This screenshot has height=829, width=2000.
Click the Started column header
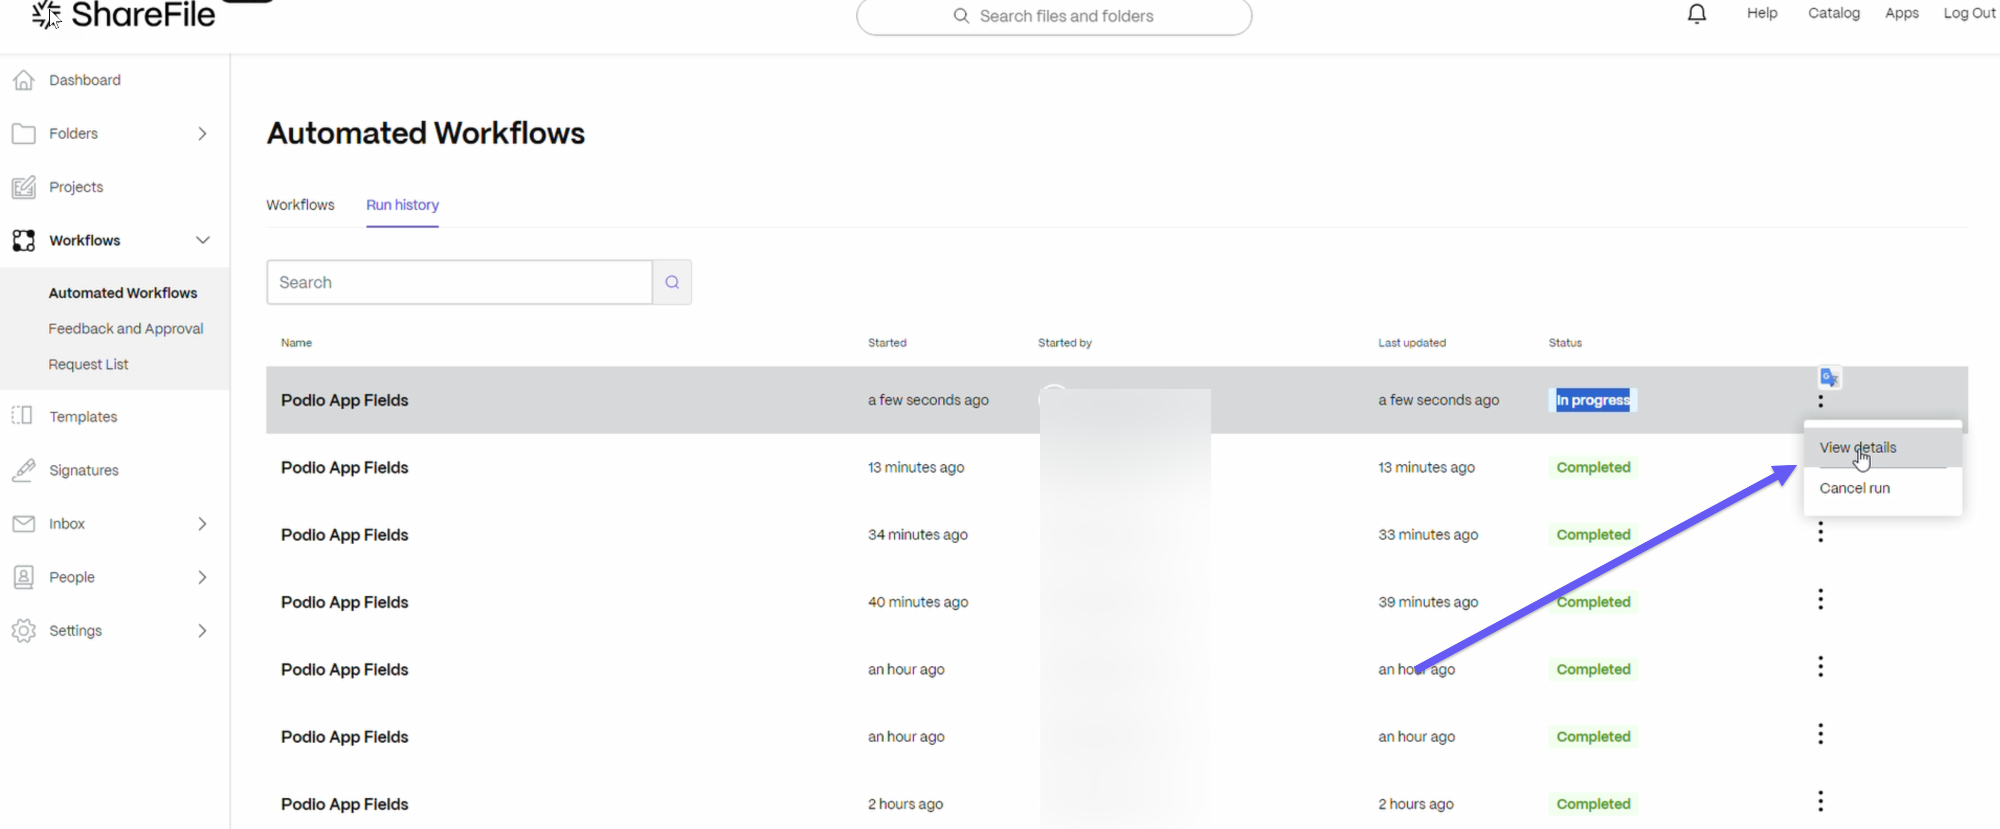[887, 343]
